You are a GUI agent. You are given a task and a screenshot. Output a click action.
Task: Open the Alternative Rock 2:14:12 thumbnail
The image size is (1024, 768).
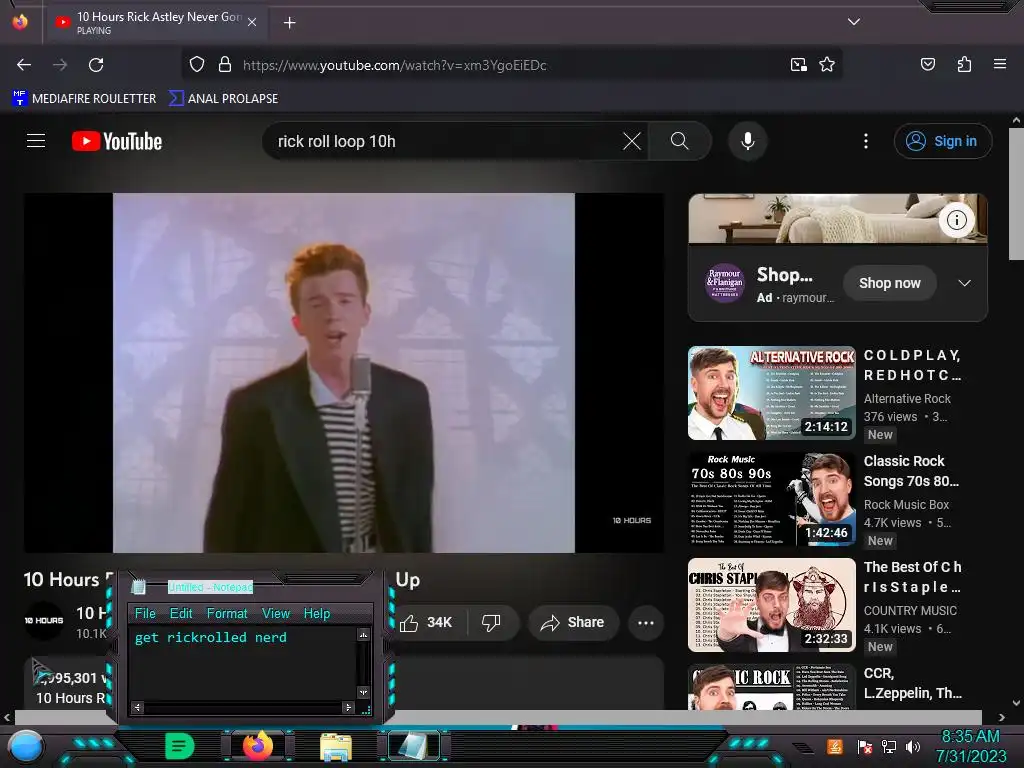771,392
